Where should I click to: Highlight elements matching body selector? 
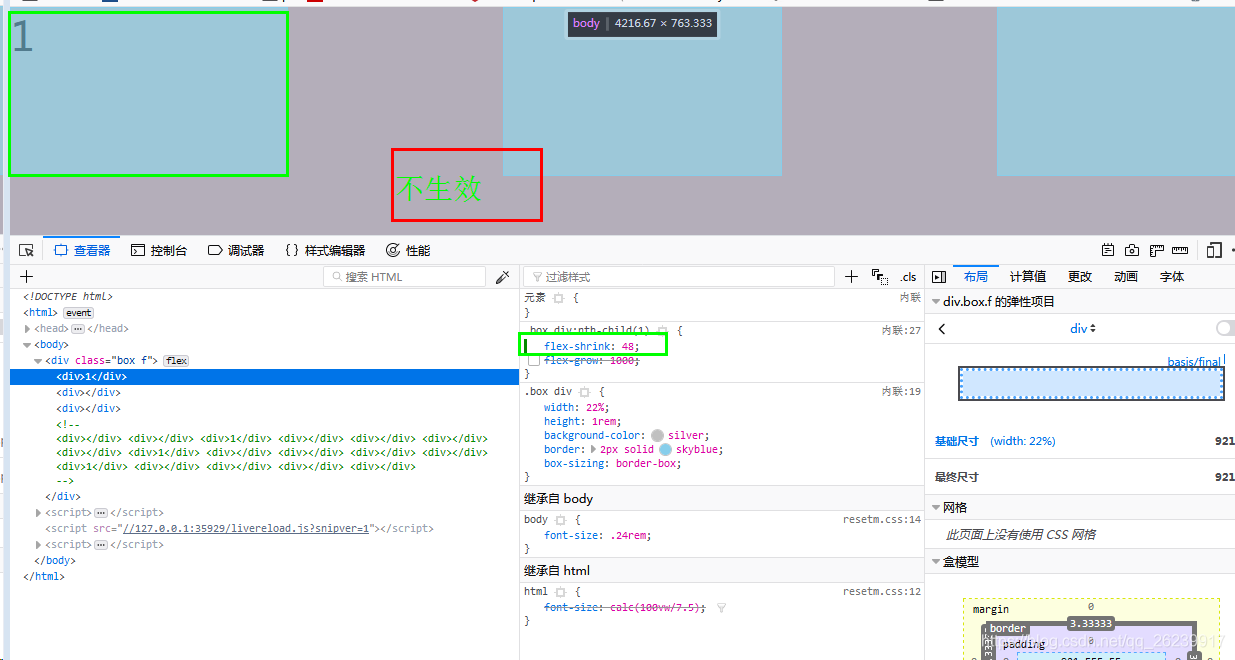pos(560,520)
